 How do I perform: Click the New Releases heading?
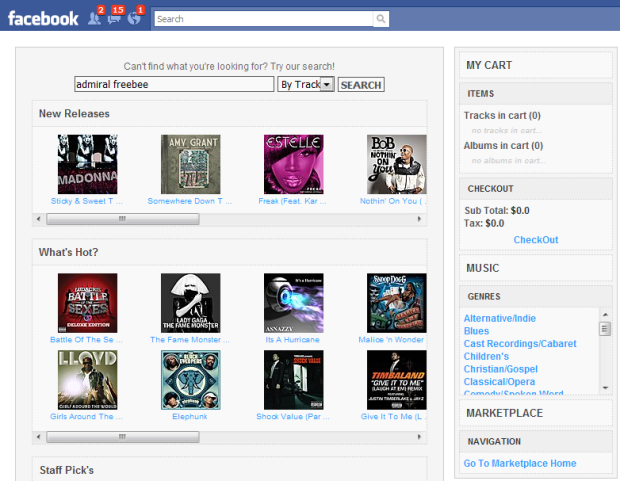[74, 114]
